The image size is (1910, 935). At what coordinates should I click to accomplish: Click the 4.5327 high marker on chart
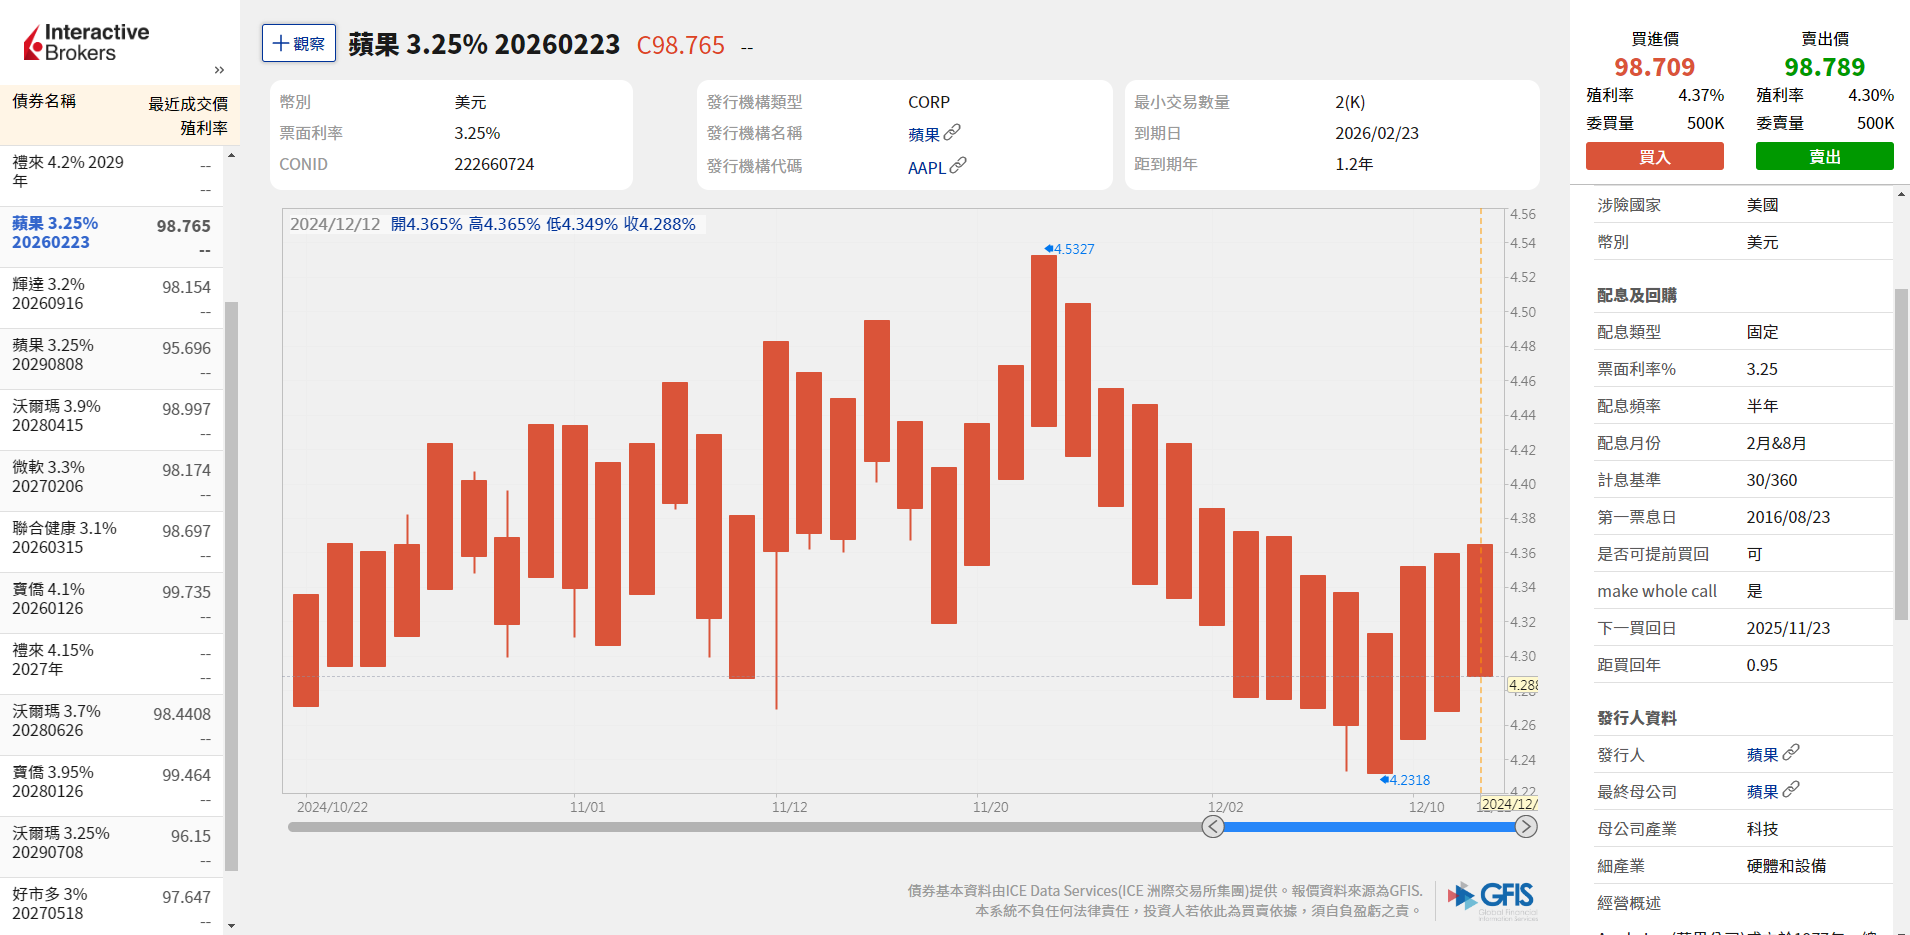[x=1070, y=249]
